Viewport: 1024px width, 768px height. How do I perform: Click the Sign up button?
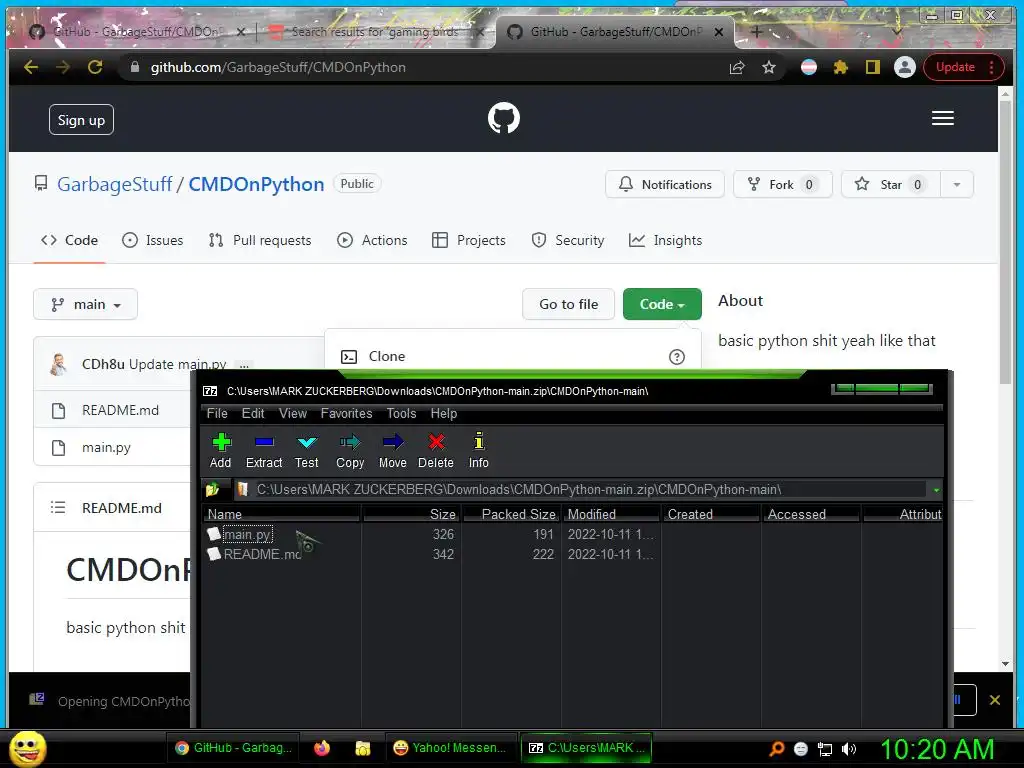[x=81, y=120]
